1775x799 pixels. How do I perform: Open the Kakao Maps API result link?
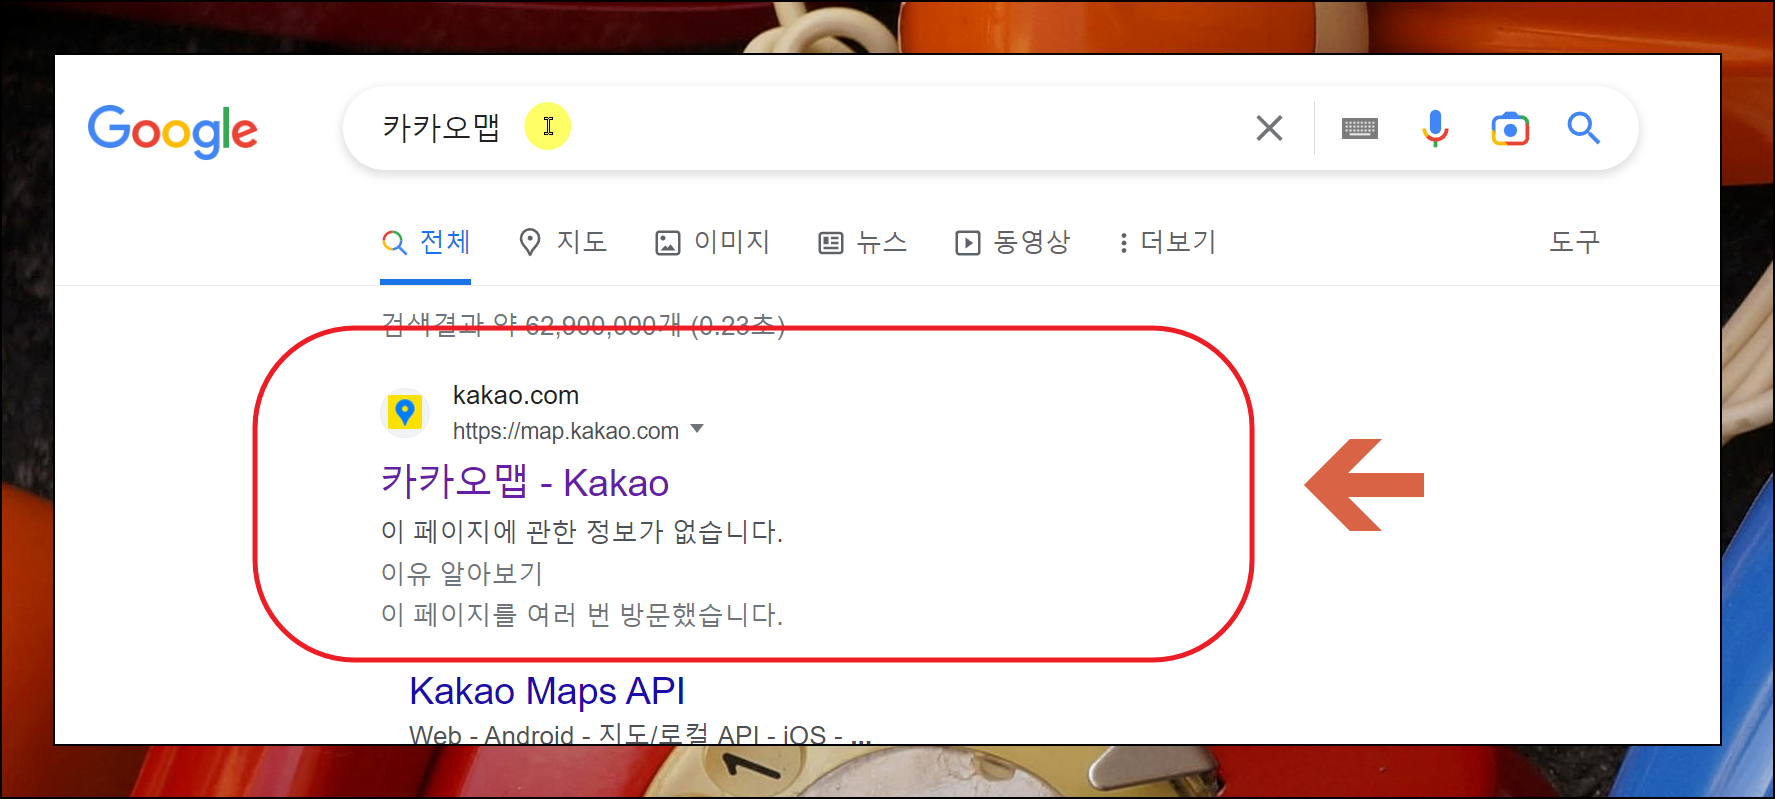pyautogui.click(x=547, y=691)
